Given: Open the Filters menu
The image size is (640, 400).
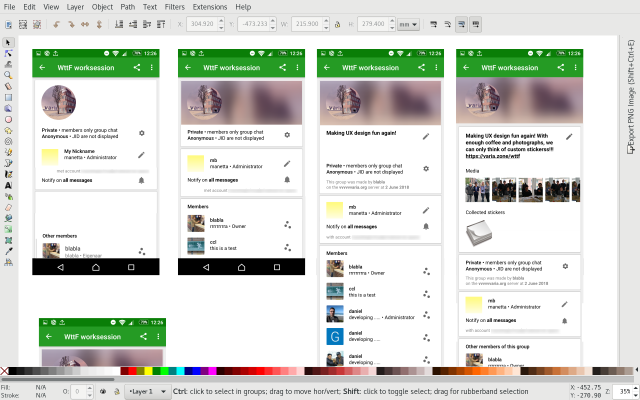Looking at the screenshot, I should [x=175, y=6].
